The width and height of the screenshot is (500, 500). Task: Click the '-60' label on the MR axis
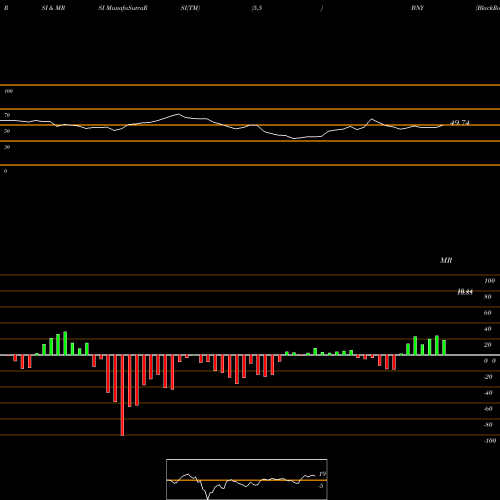click(488, 409)
